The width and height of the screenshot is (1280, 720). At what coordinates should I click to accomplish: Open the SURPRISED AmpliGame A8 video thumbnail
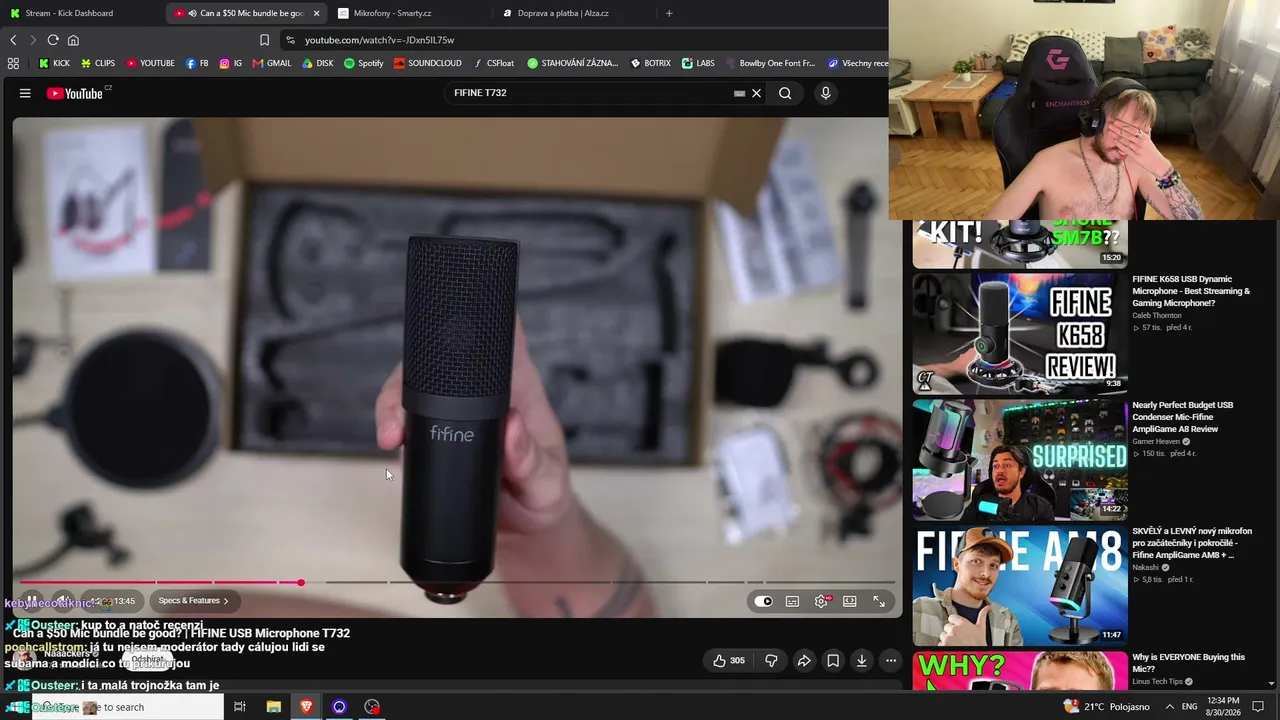[x=1020, y=460]
